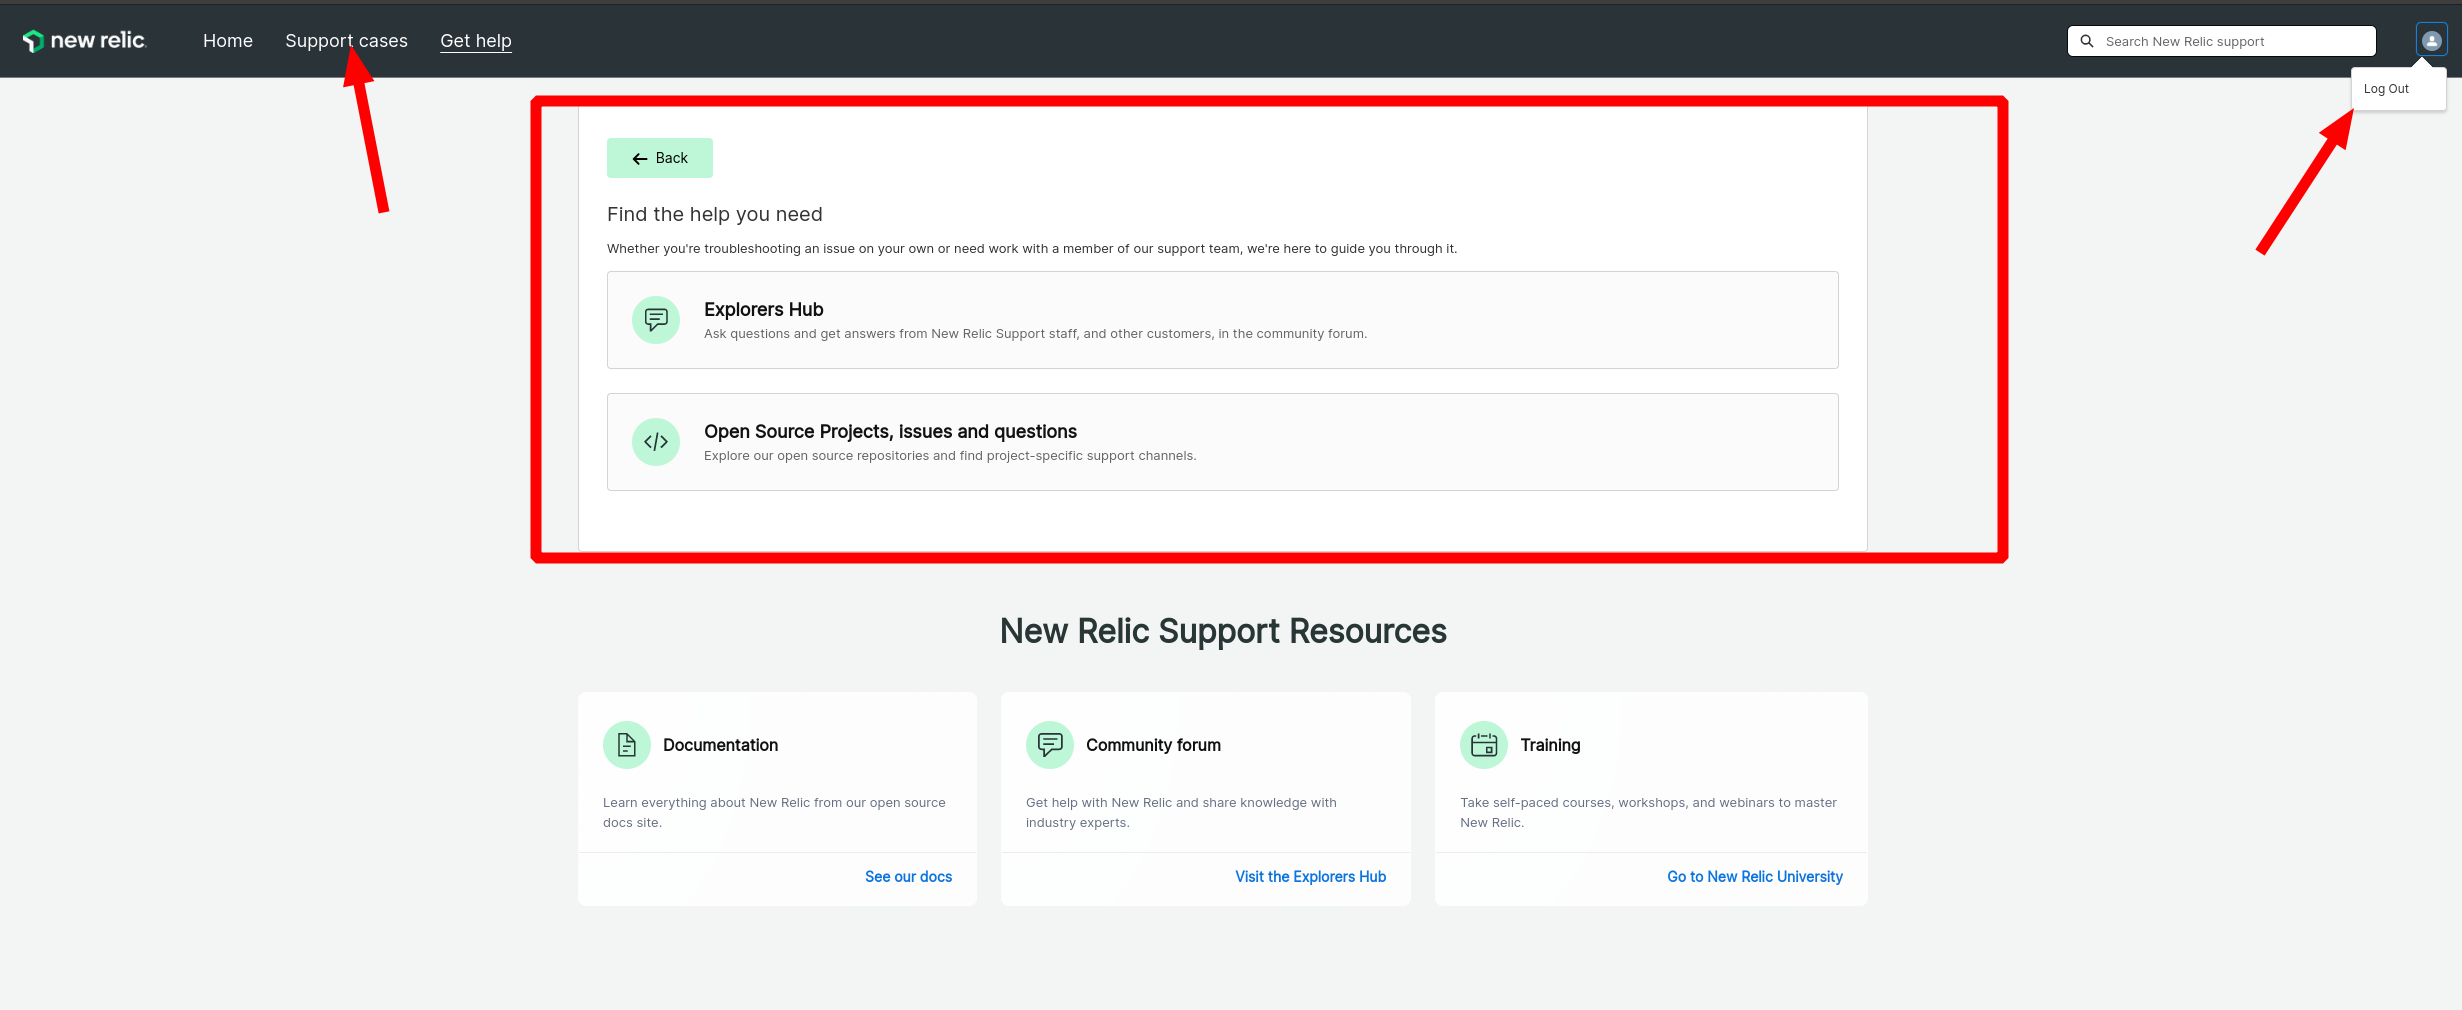Image resolution: width=2462 pixels, height=1010 pixels.
Task: Go to the Home nav item
Action: (228, 41)
